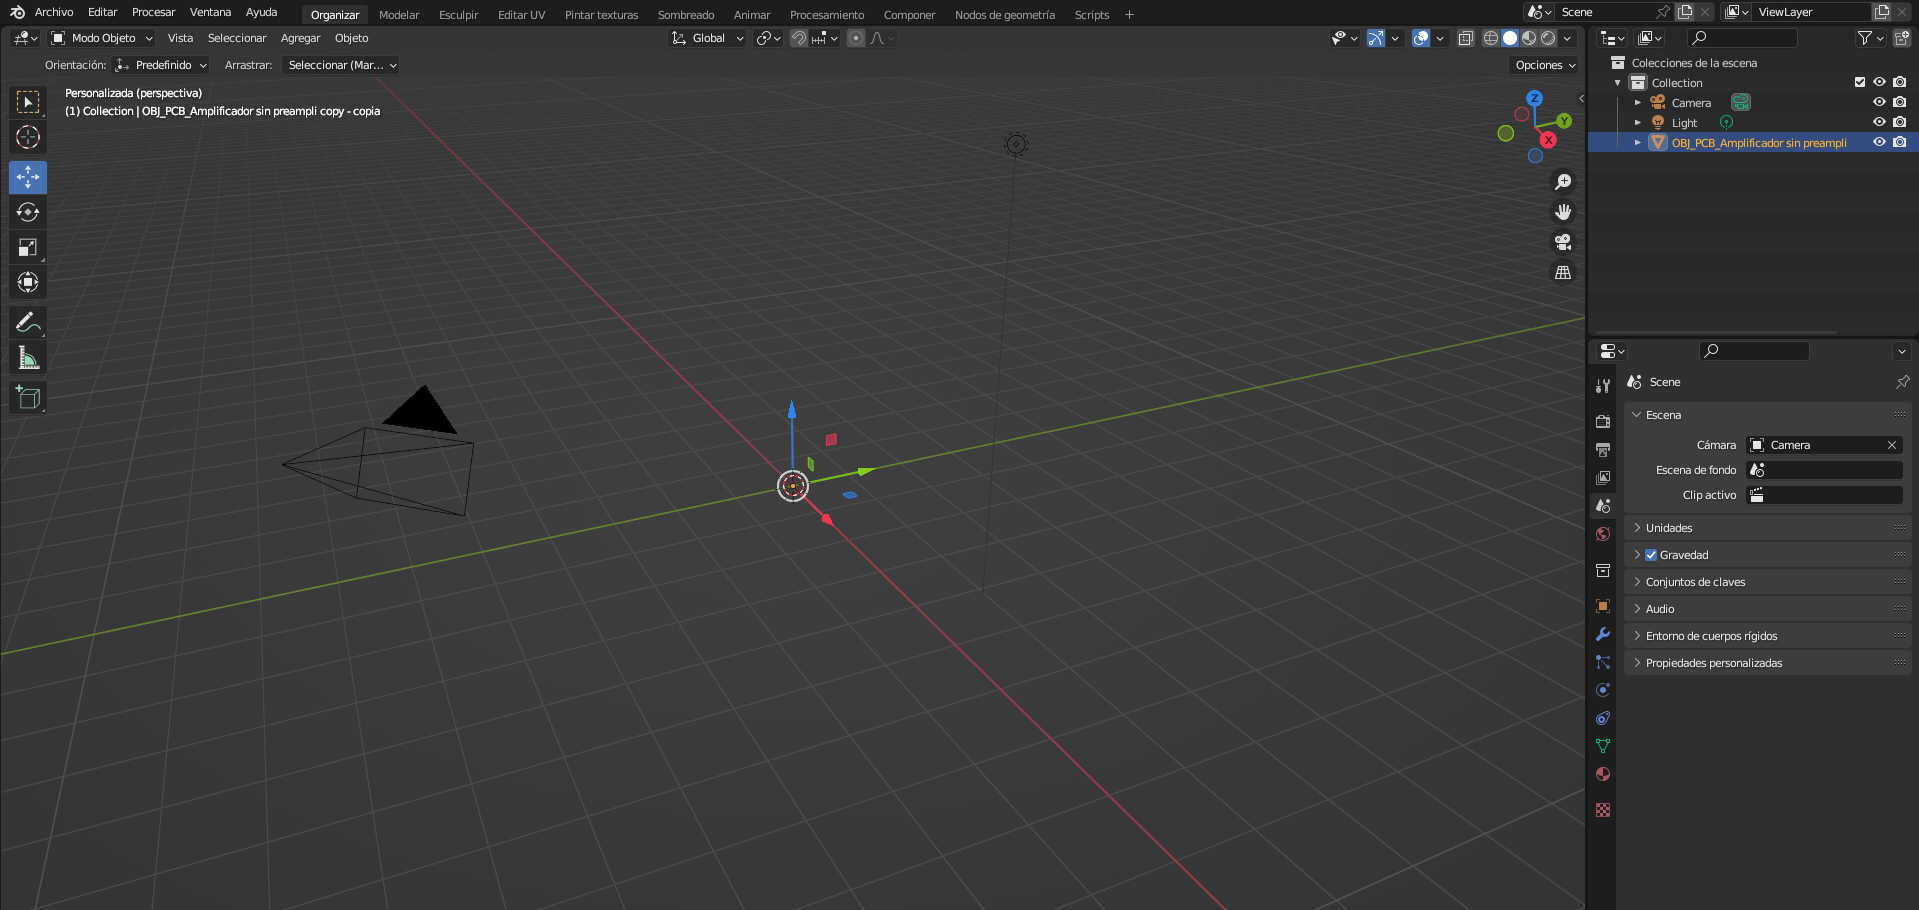Open the Material properties tab
This screenshot has height=910, width=1919.
[1603, 774]
